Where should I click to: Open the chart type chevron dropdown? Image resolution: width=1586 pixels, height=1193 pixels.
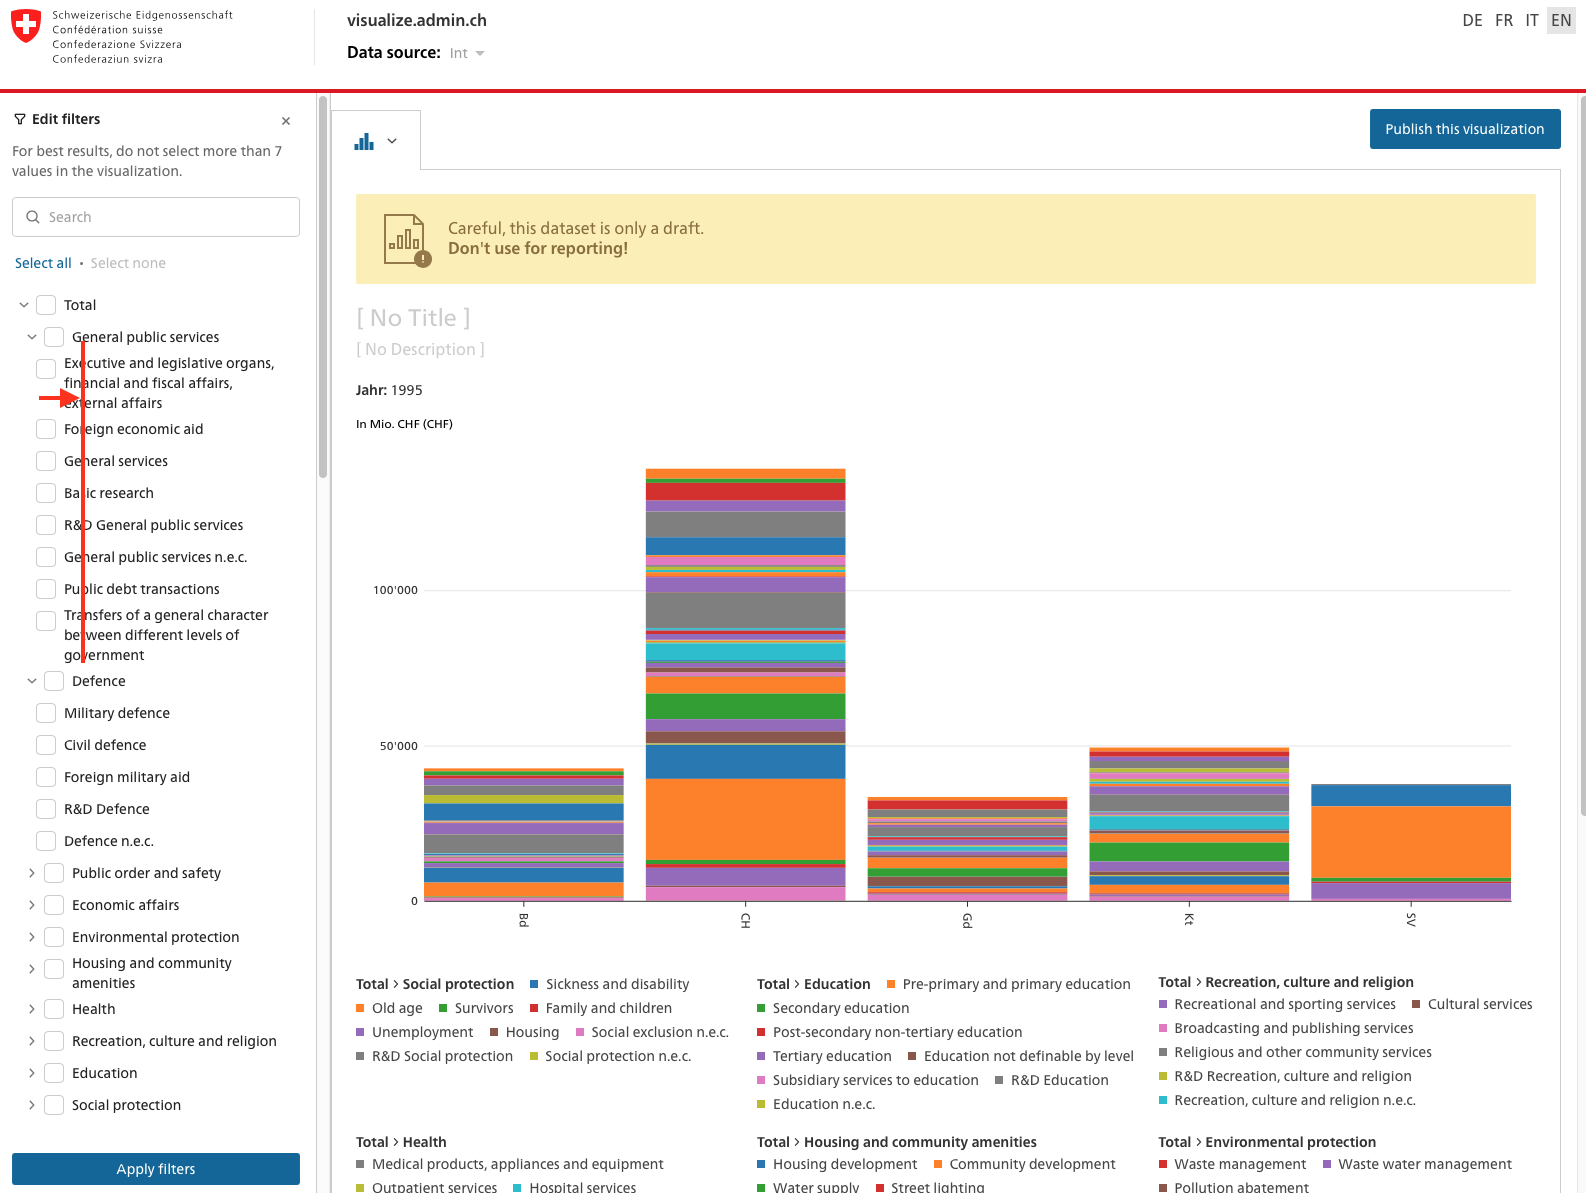pyautogui.click(x=392, y=141)
